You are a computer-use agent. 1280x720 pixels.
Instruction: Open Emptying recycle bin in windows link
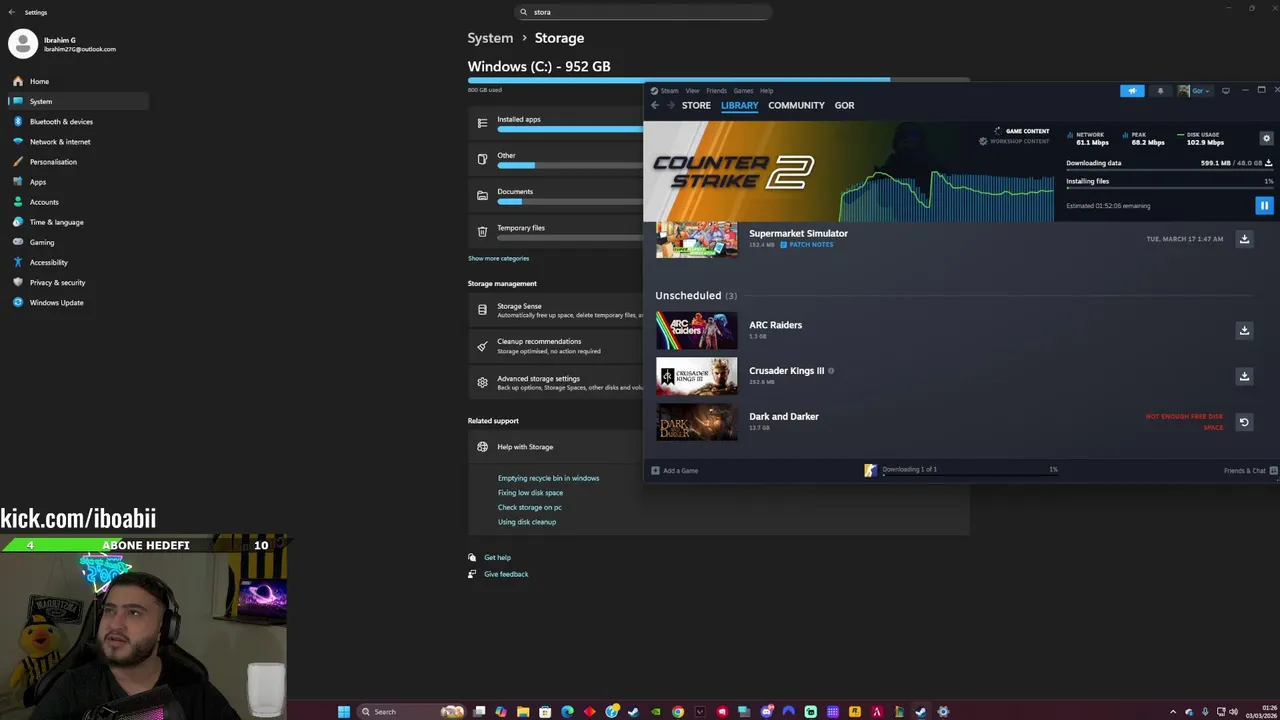point(548,478)
